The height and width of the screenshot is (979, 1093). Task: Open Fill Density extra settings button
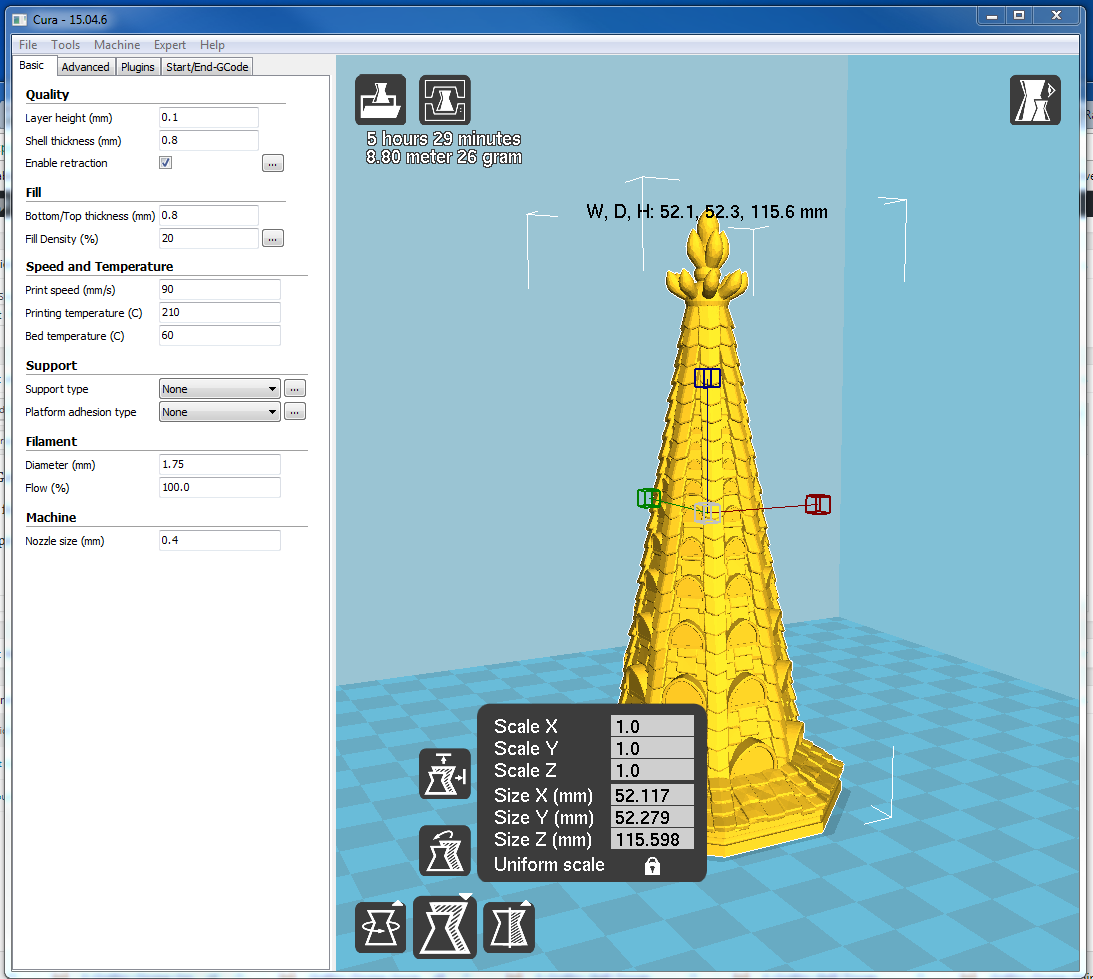pyautogui.click(x=273, y=239)
